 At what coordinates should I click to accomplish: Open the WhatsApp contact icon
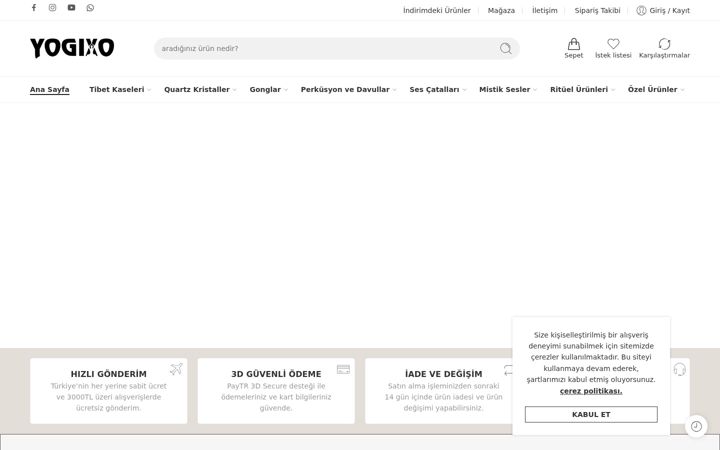[x=90, y=8]
